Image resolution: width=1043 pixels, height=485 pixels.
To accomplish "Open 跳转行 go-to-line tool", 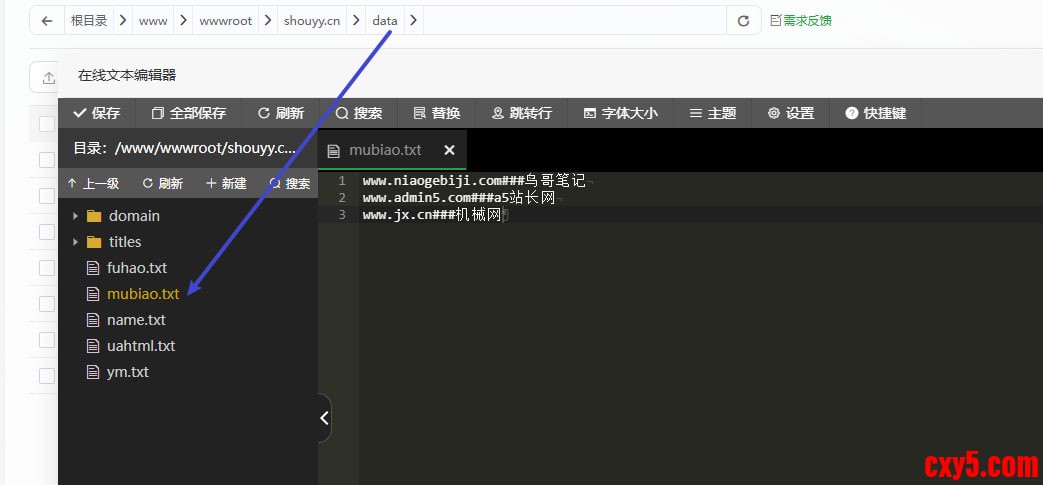I will pos(522,113).
